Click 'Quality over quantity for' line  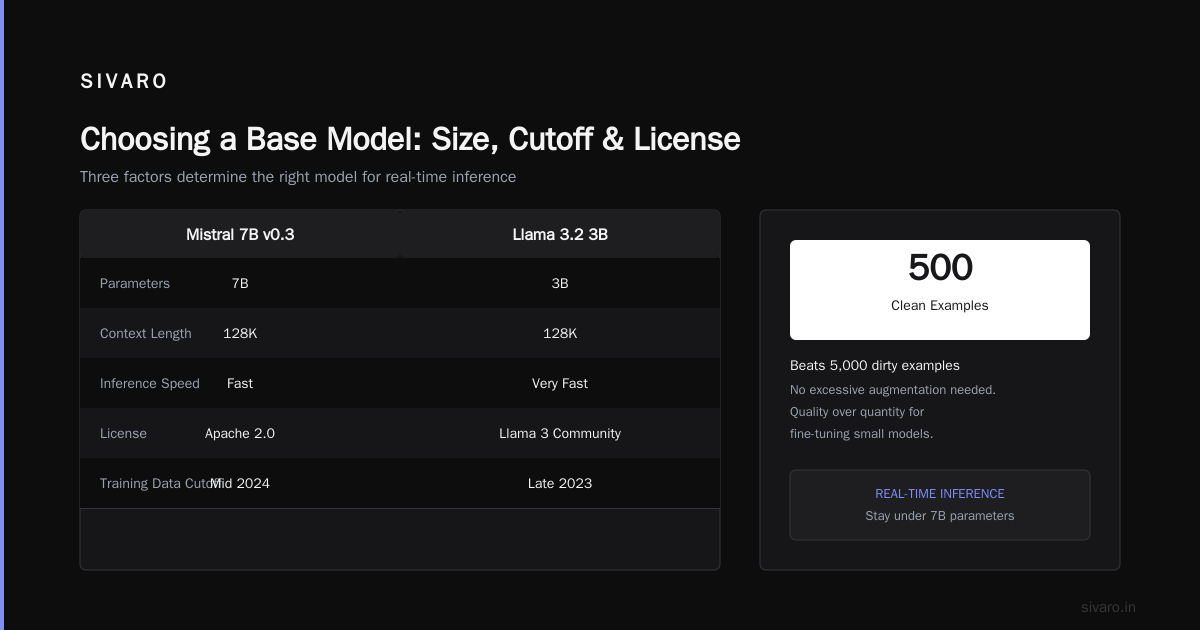click(x=857, y=411)
